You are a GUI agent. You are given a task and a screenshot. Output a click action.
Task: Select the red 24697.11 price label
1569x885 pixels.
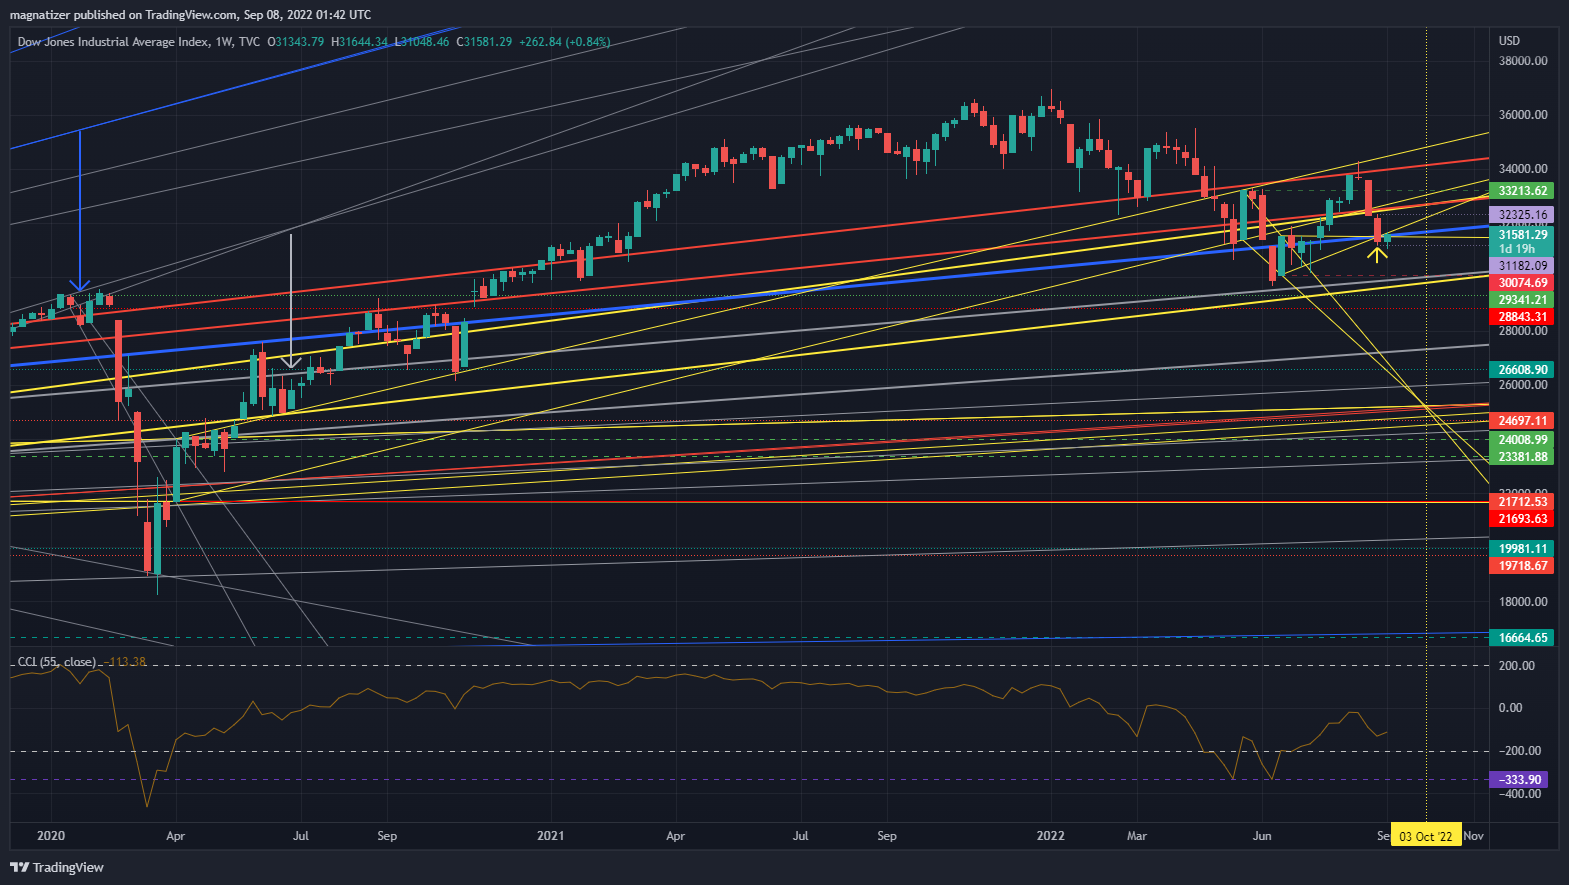point(1522,422)
